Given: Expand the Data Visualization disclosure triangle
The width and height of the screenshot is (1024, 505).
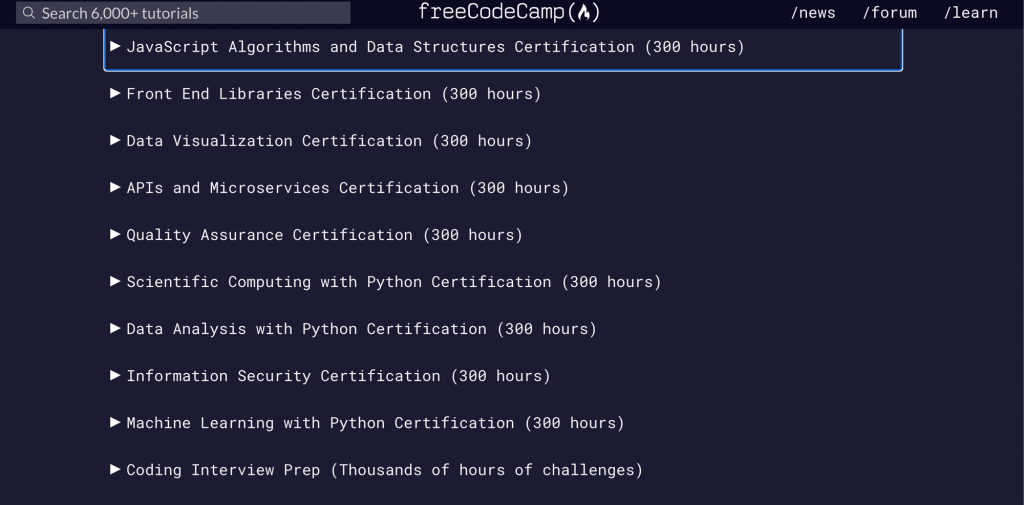Looking at the screenshot, I should 116,140.
